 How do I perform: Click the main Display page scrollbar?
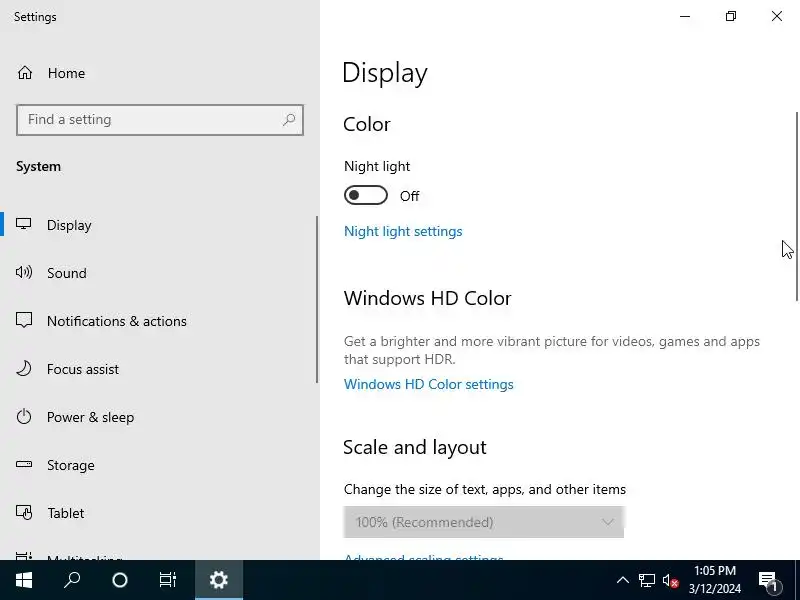[796, 207]
